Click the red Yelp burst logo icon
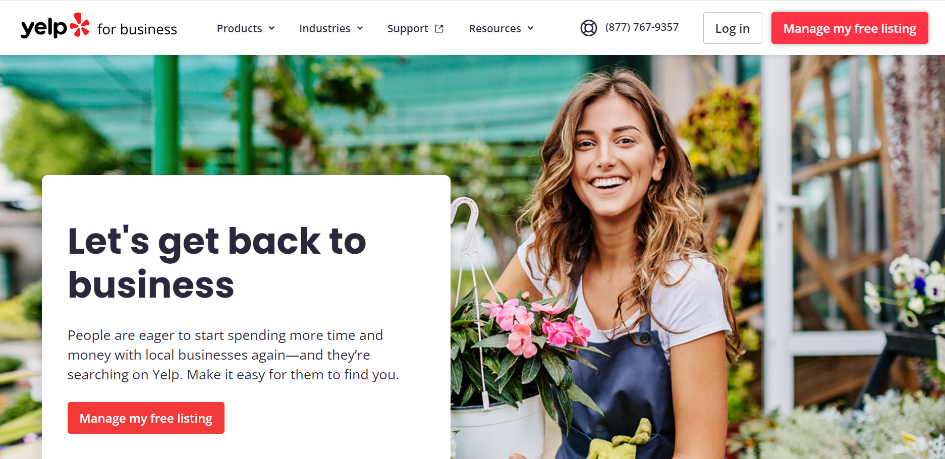This screenshot has width=945, height=459. tap(80, 25)
